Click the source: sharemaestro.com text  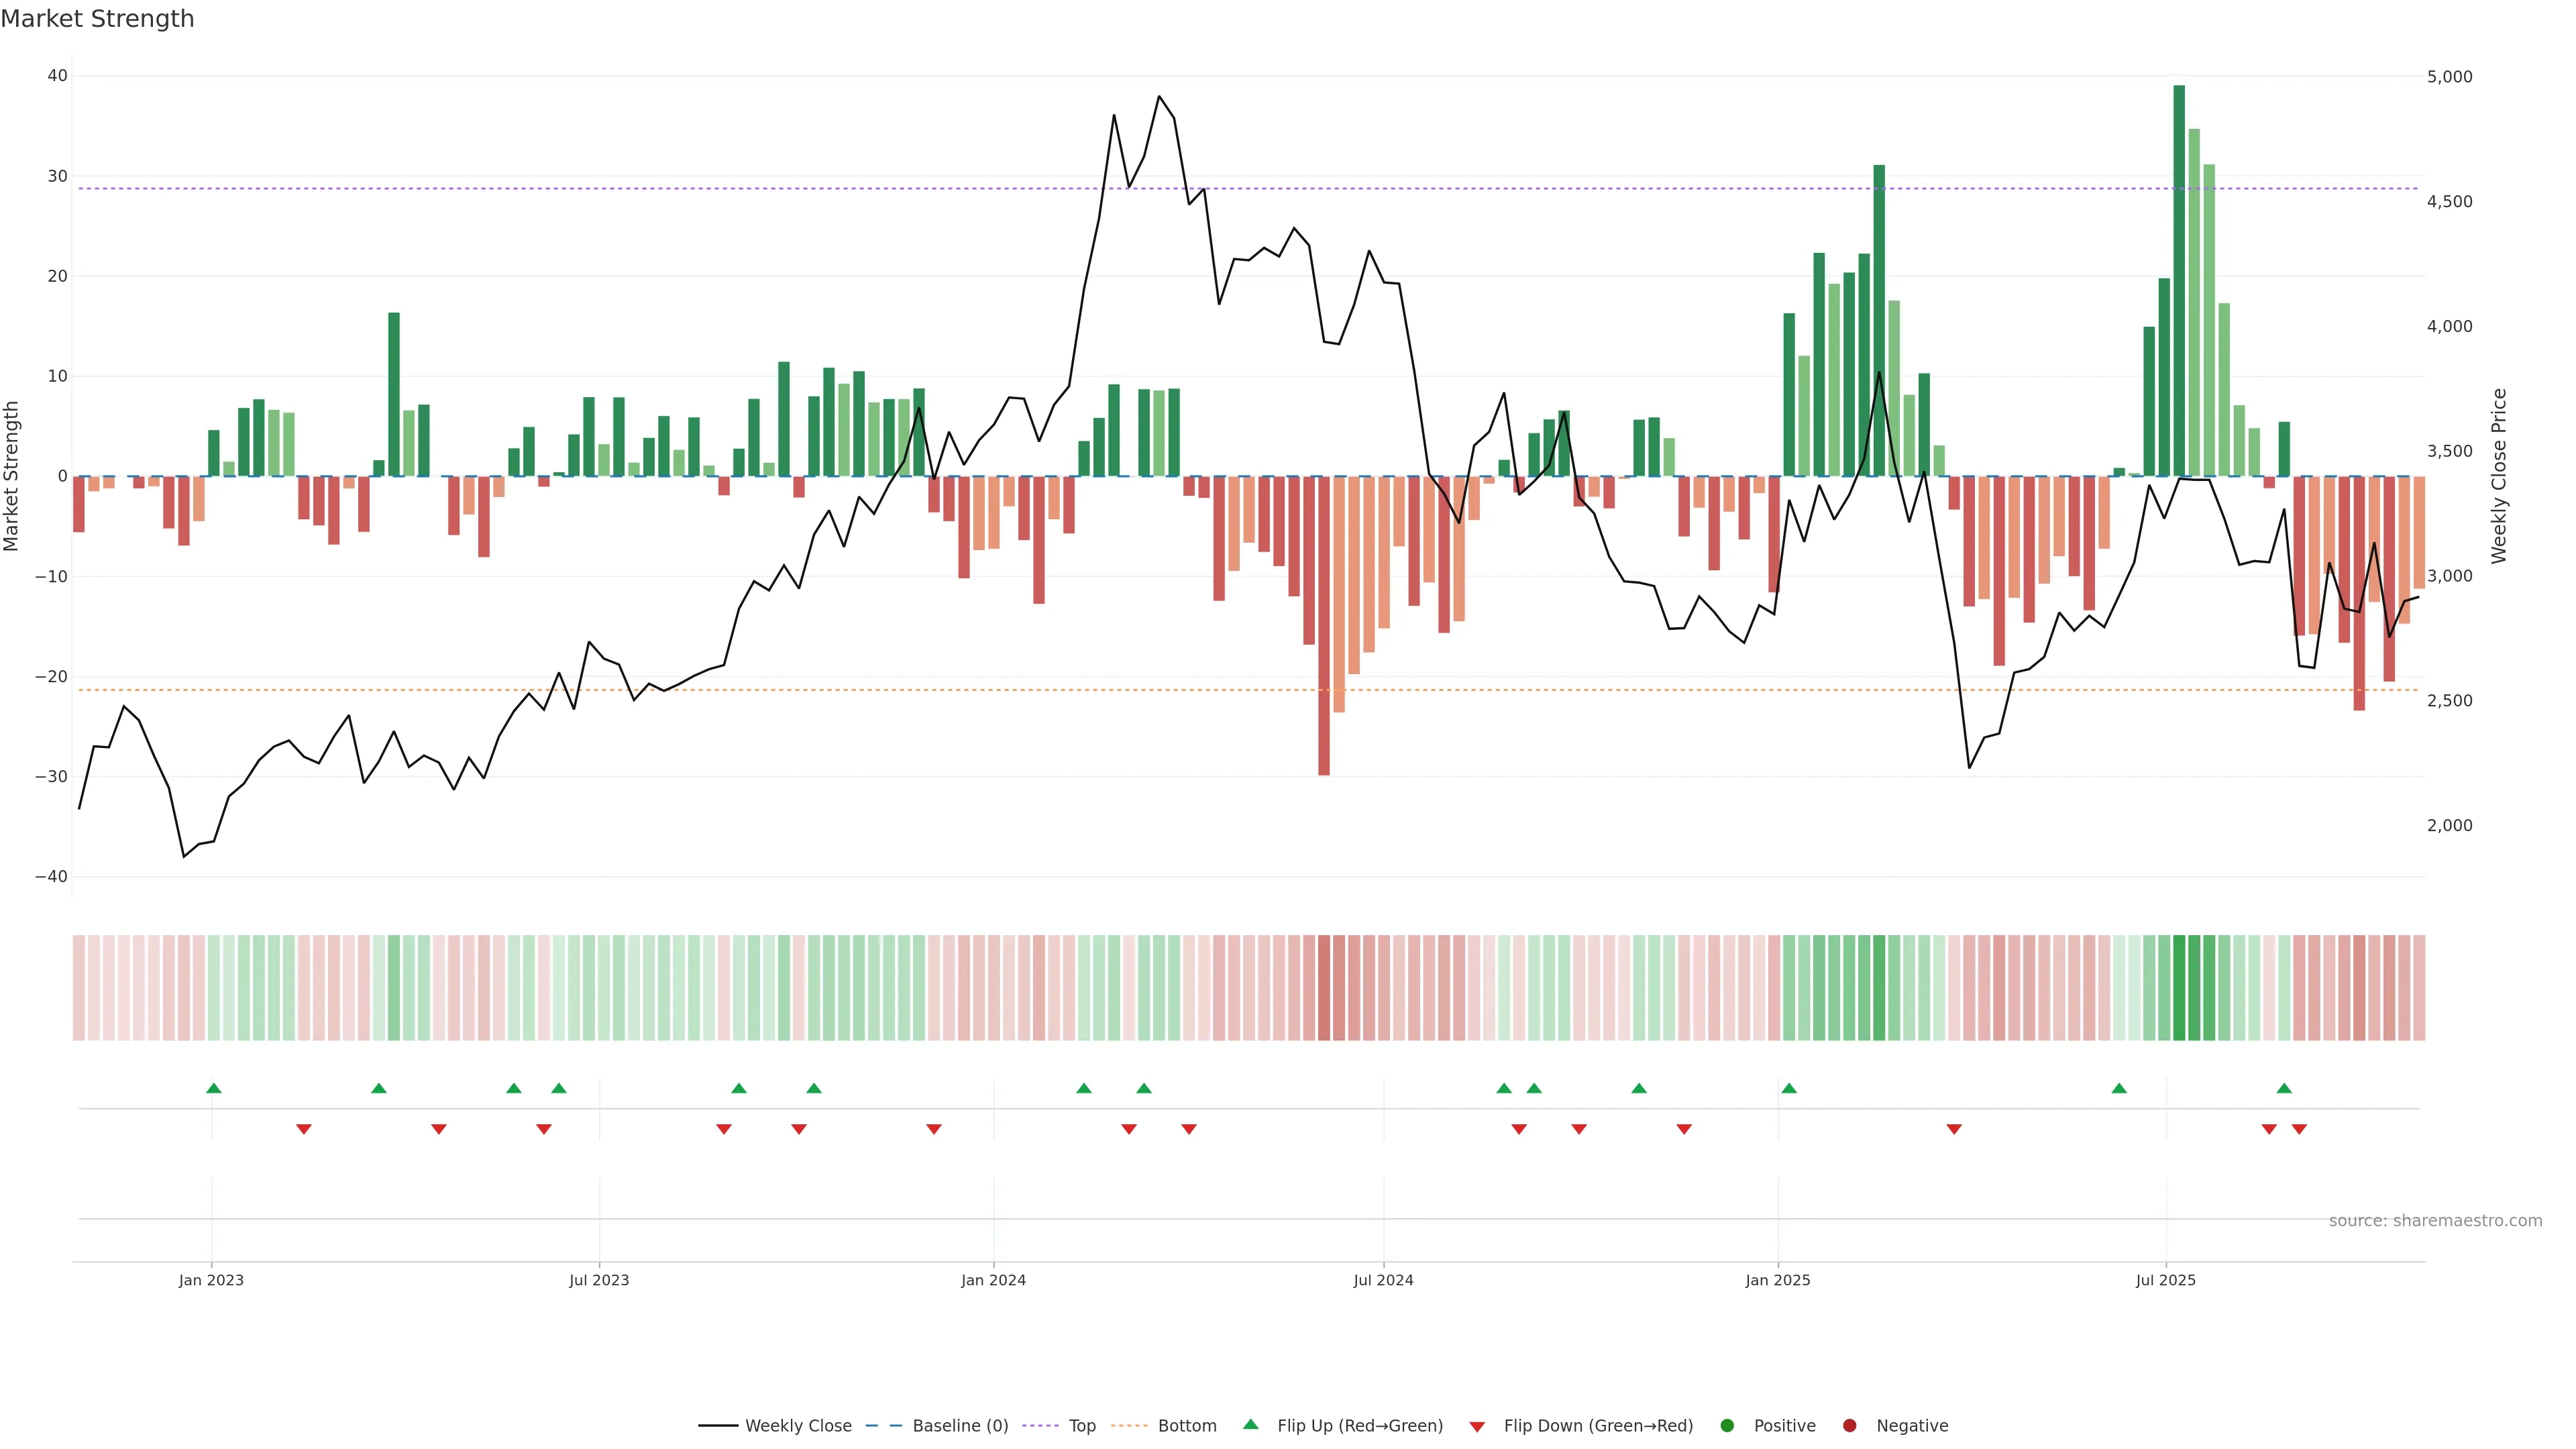(x=2435, y=1220)
